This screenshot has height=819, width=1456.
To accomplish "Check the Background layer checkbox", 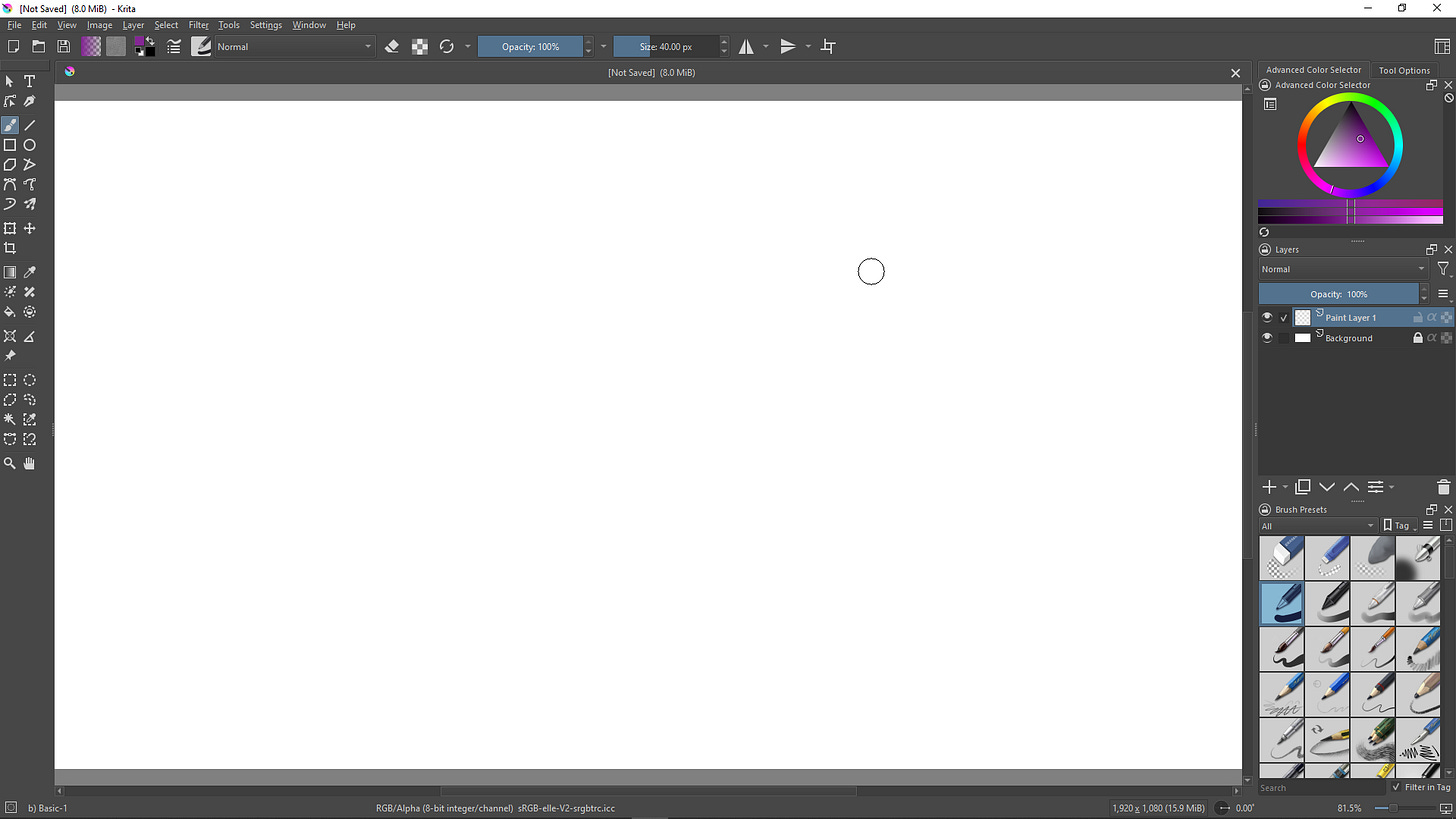I will tap(1284, 338).
